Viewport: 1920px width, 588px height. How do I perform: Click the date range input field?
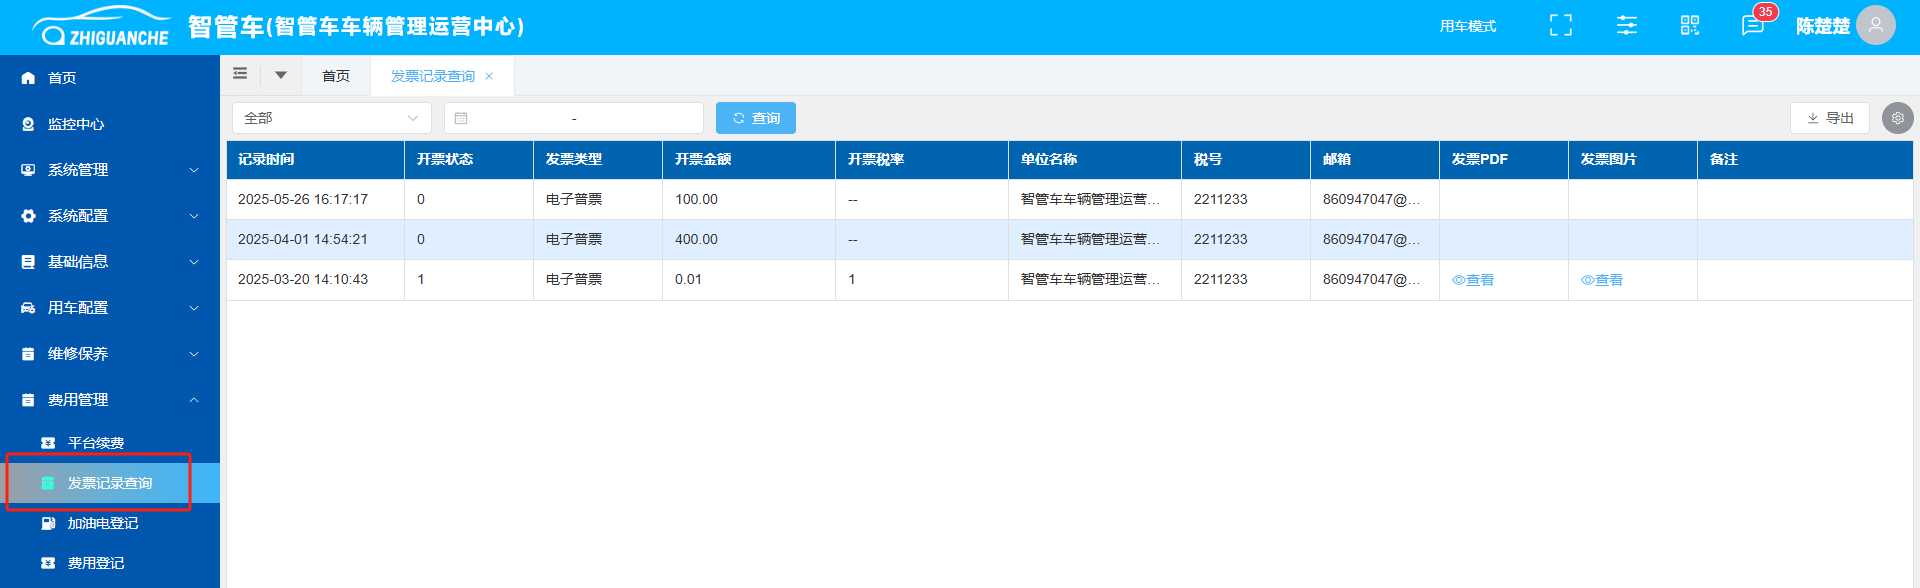point(574,118)
